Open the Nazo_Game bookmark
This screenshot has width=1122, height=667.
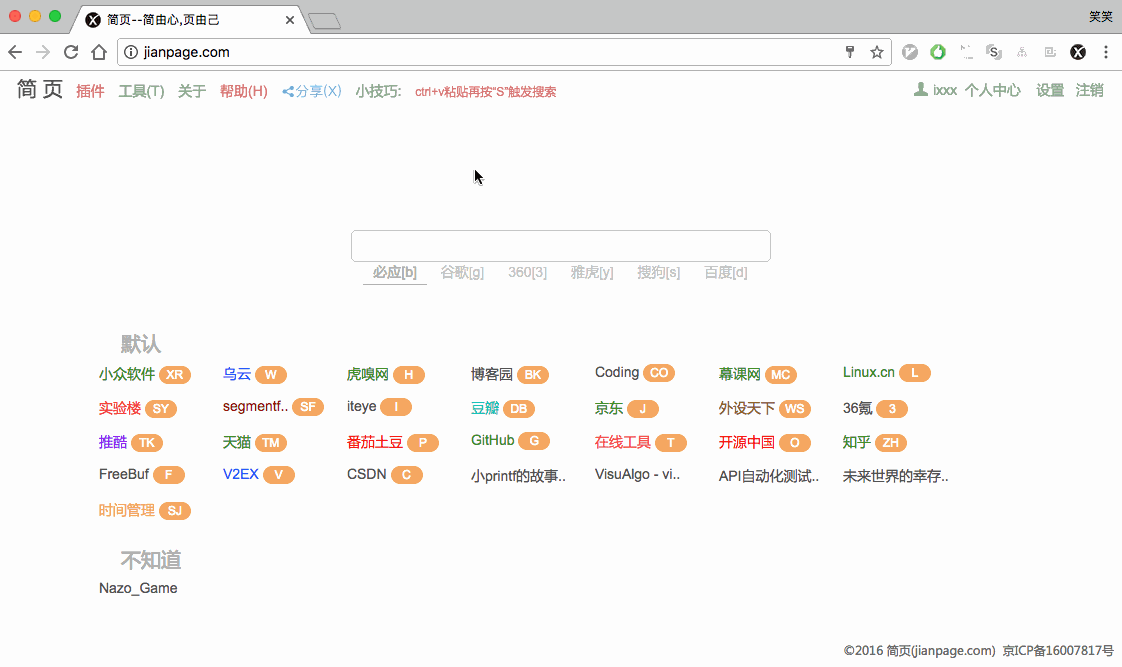pos(138,588)
